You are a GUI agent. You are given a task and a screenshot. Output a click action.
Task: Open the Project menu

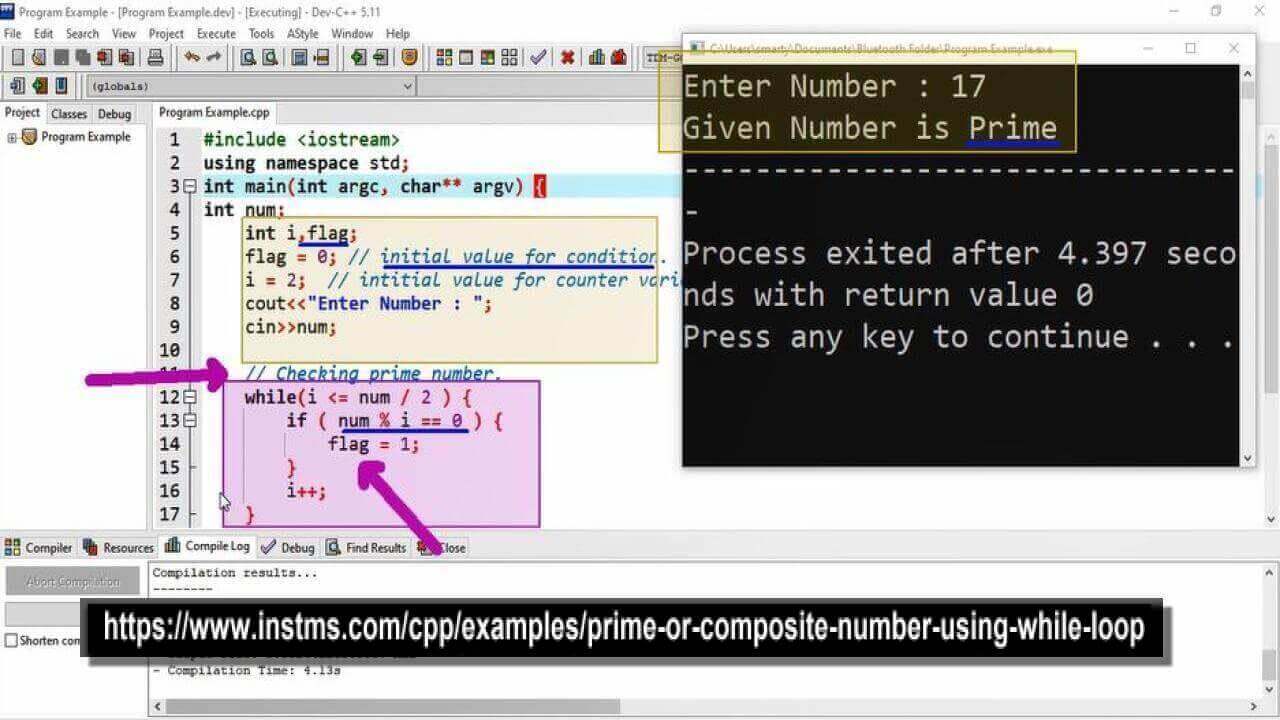(x=166, y=33)
